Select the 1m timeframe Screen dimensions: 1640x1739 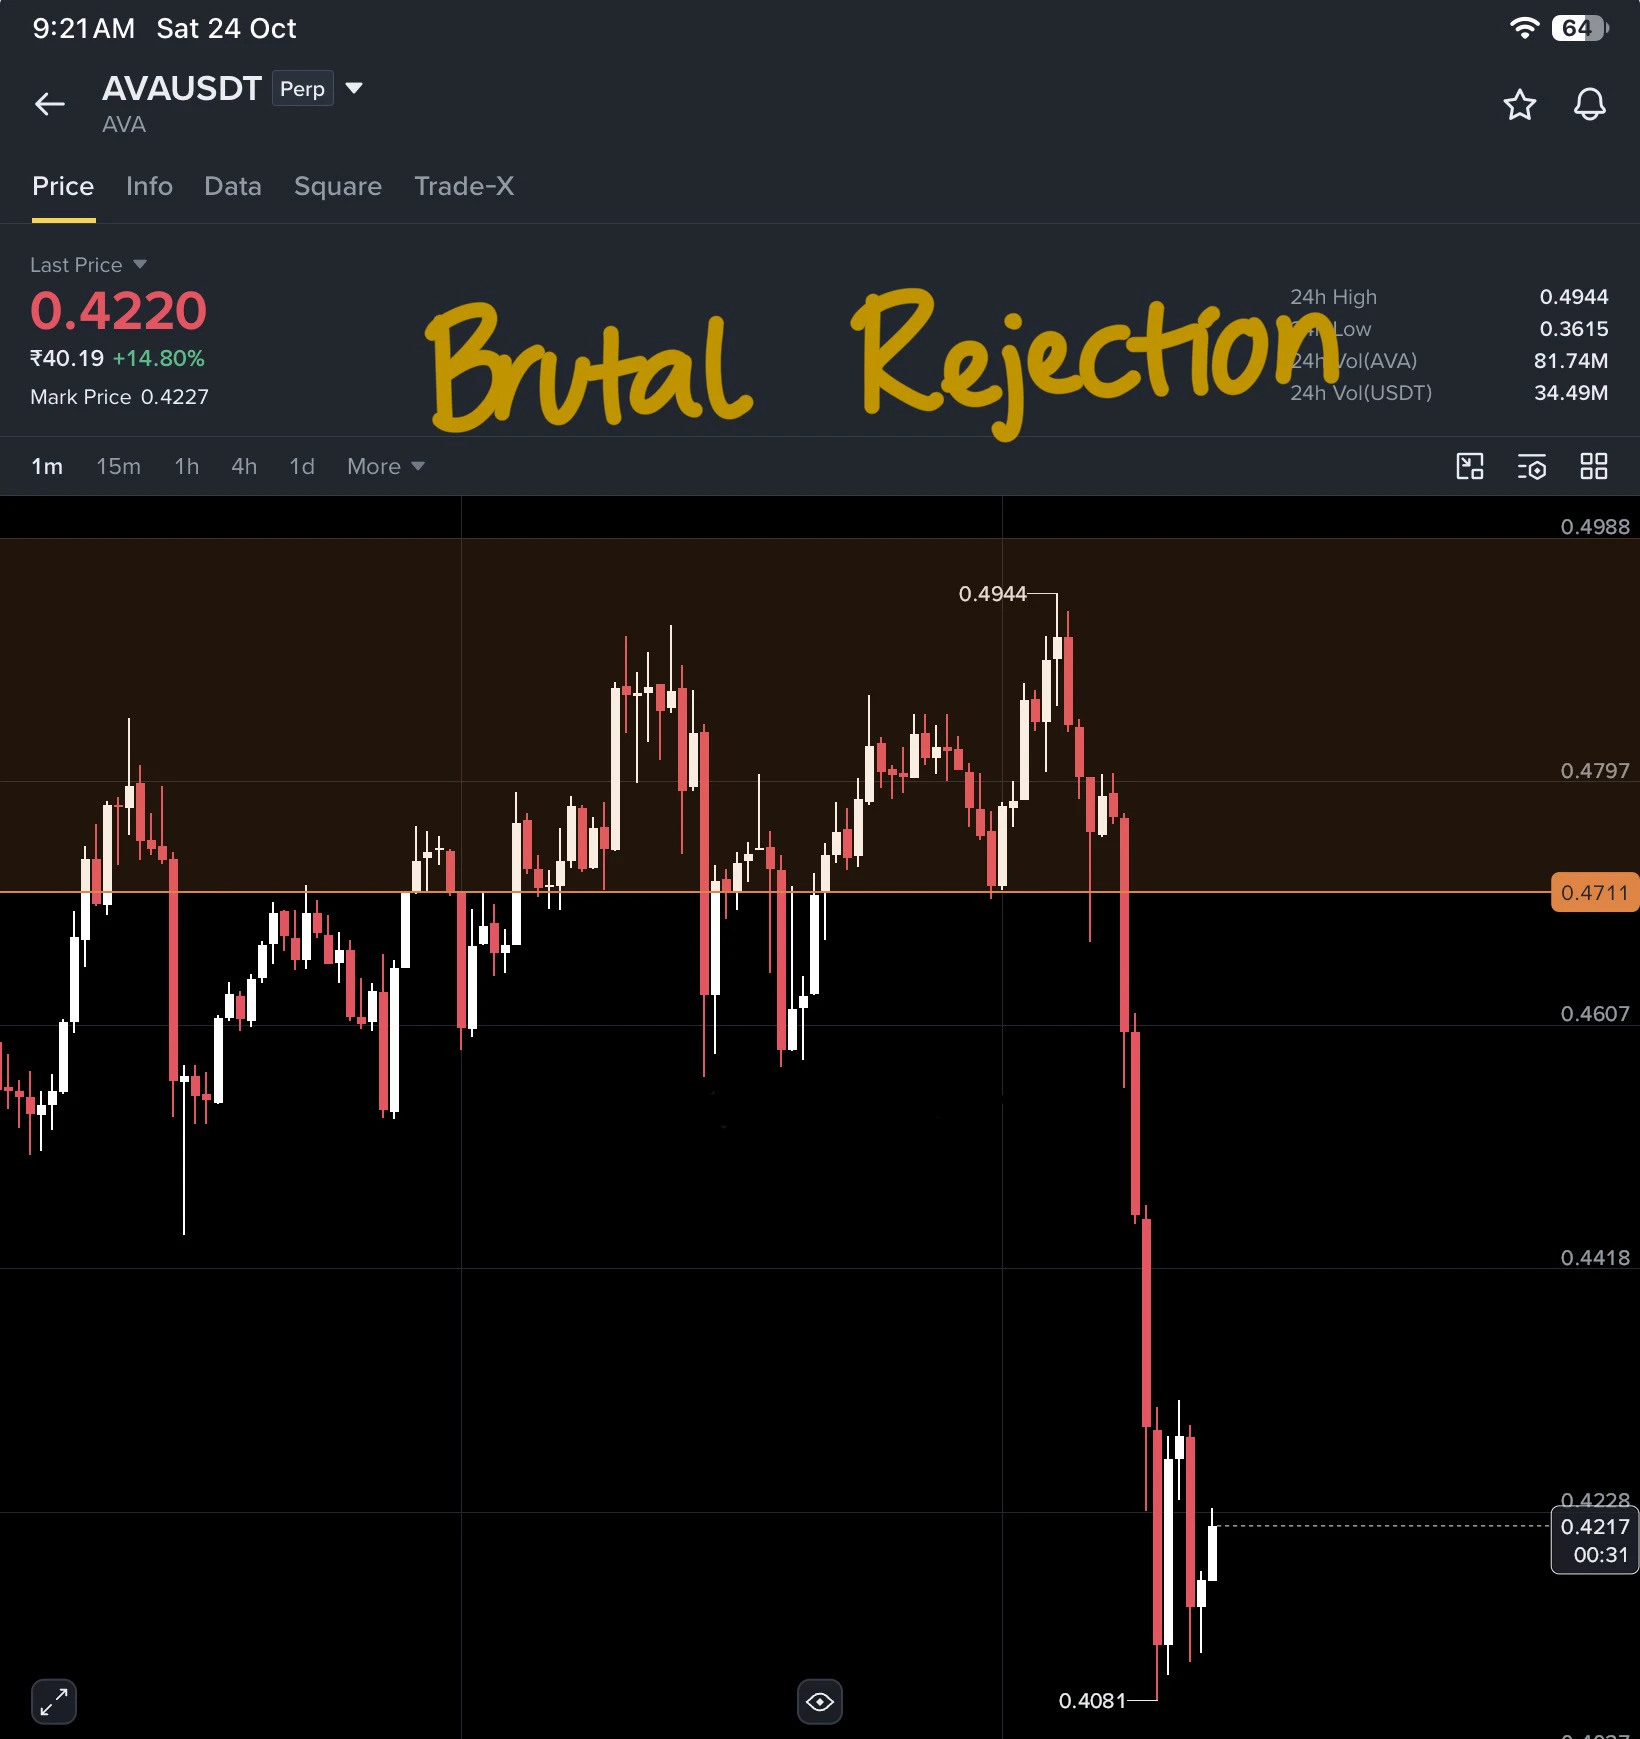point(47,466)
